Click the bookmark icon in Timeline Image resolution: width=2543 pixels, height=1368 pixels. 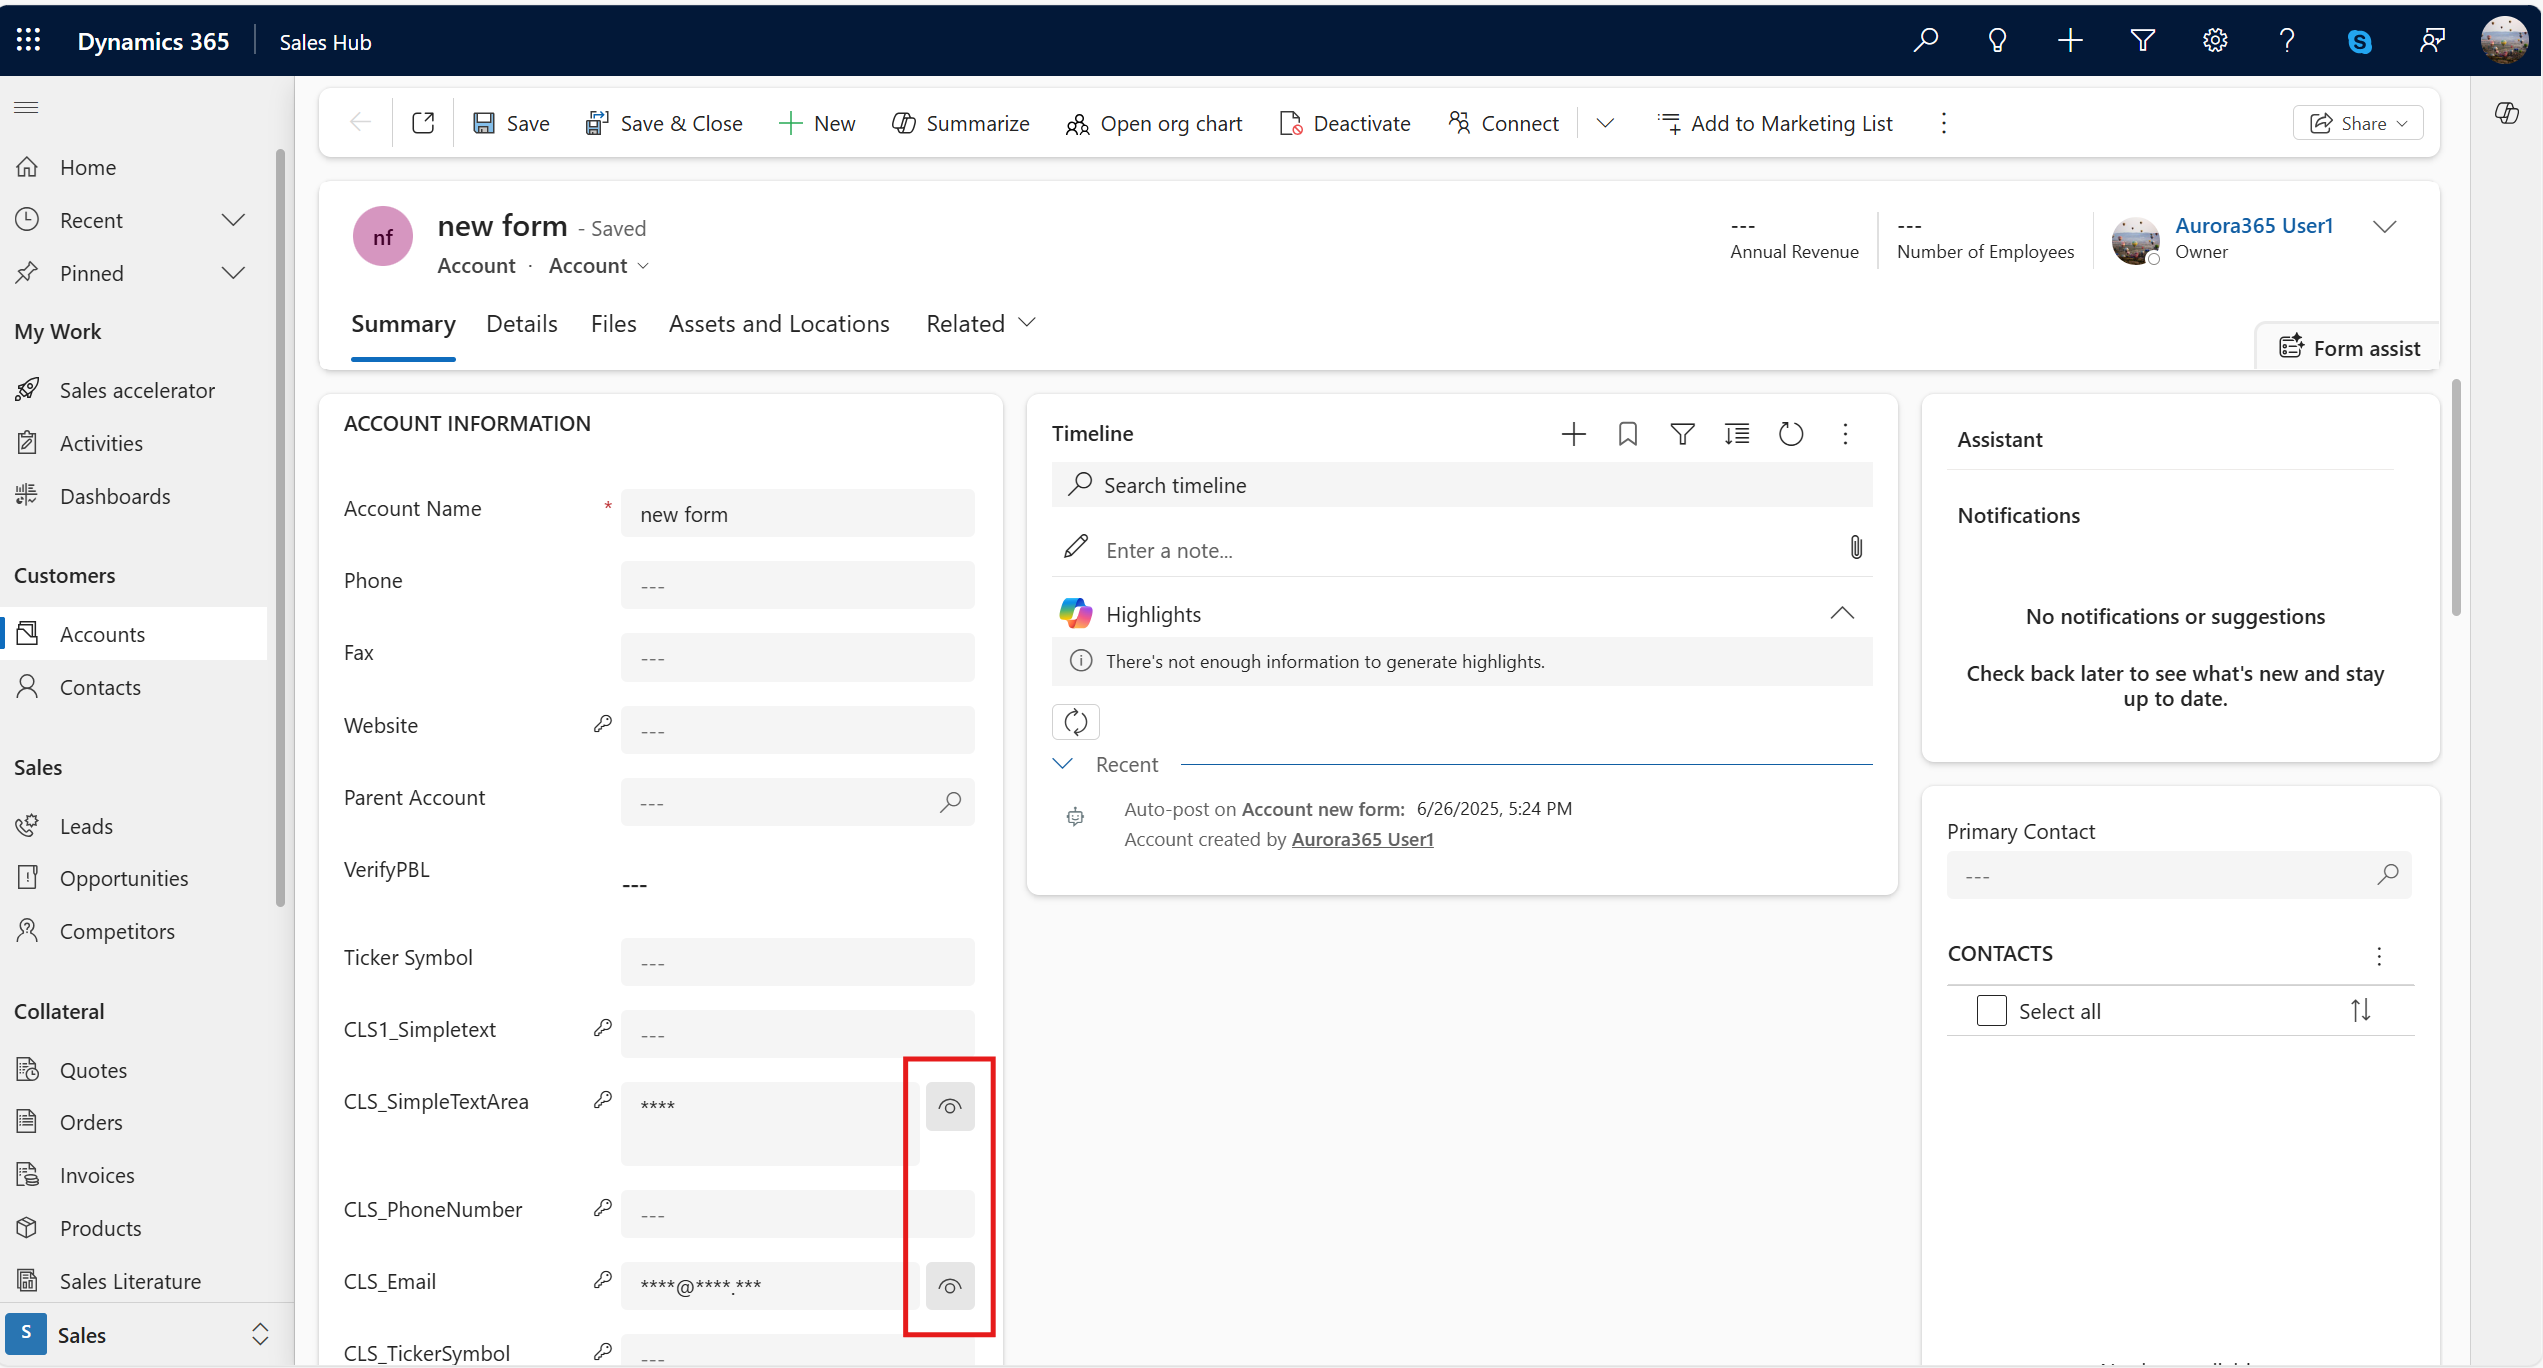pos(1627,434)
